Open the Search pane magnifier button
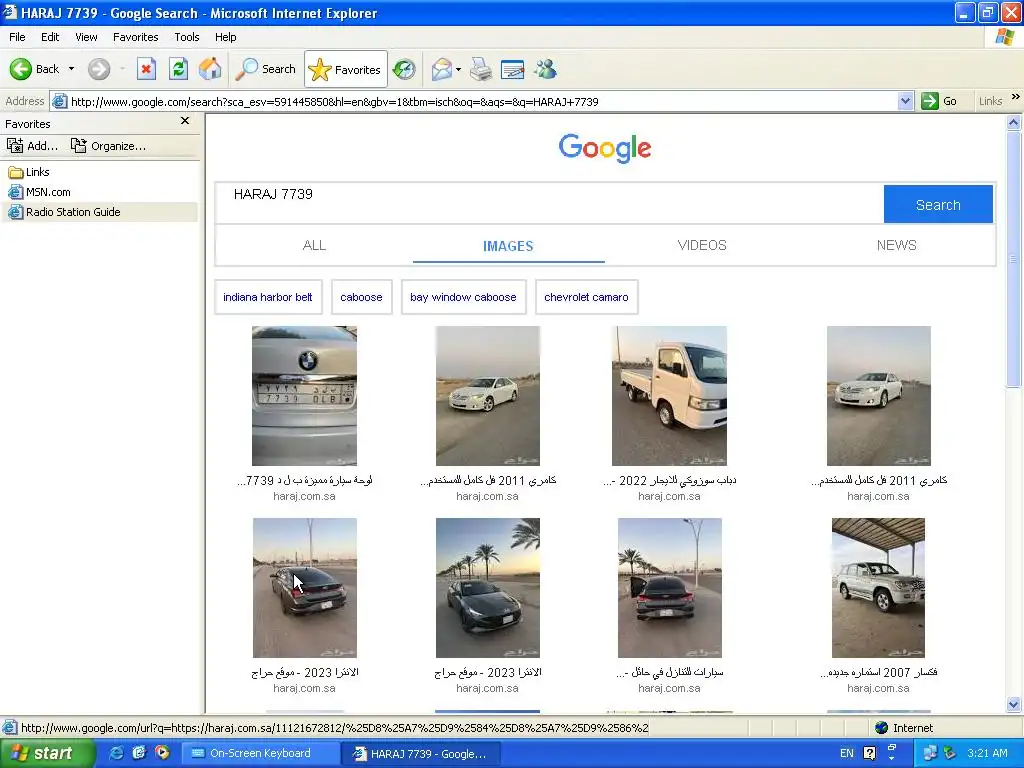The image size is (1024, 768). point(266,69)
